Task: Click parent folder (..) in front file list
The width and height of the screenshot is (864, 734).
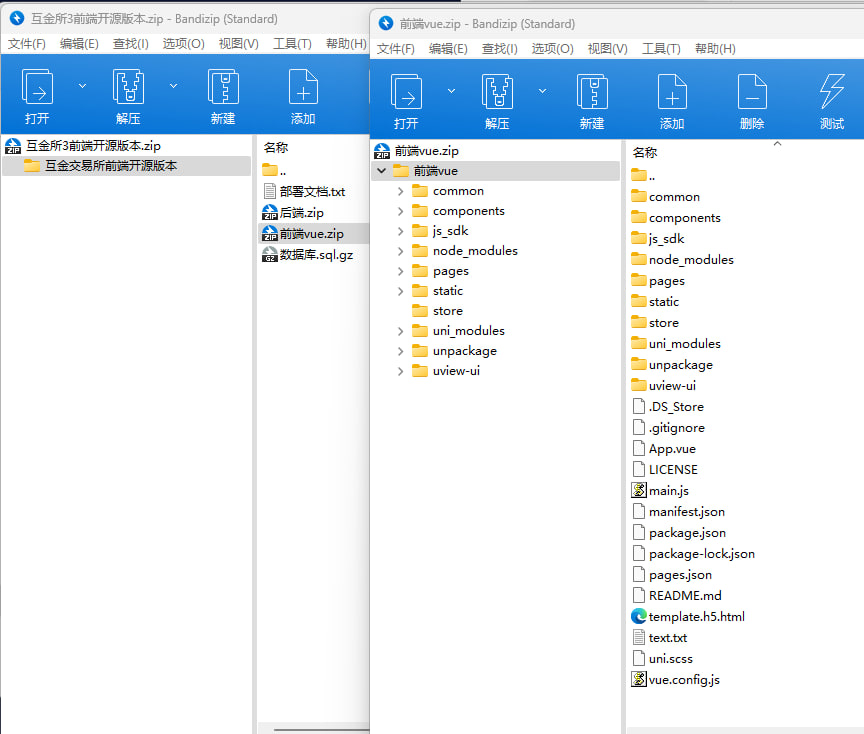Action: (x=643, y=176)
